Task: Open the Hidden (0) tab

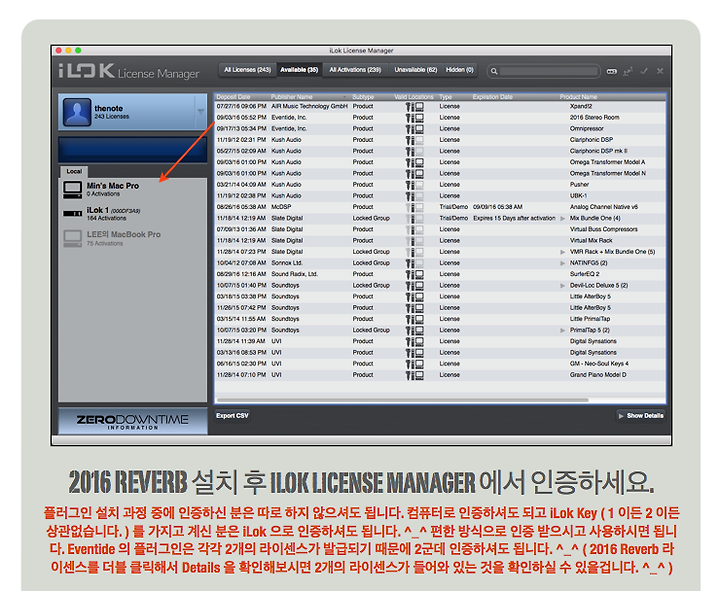Action: point(460,70)
